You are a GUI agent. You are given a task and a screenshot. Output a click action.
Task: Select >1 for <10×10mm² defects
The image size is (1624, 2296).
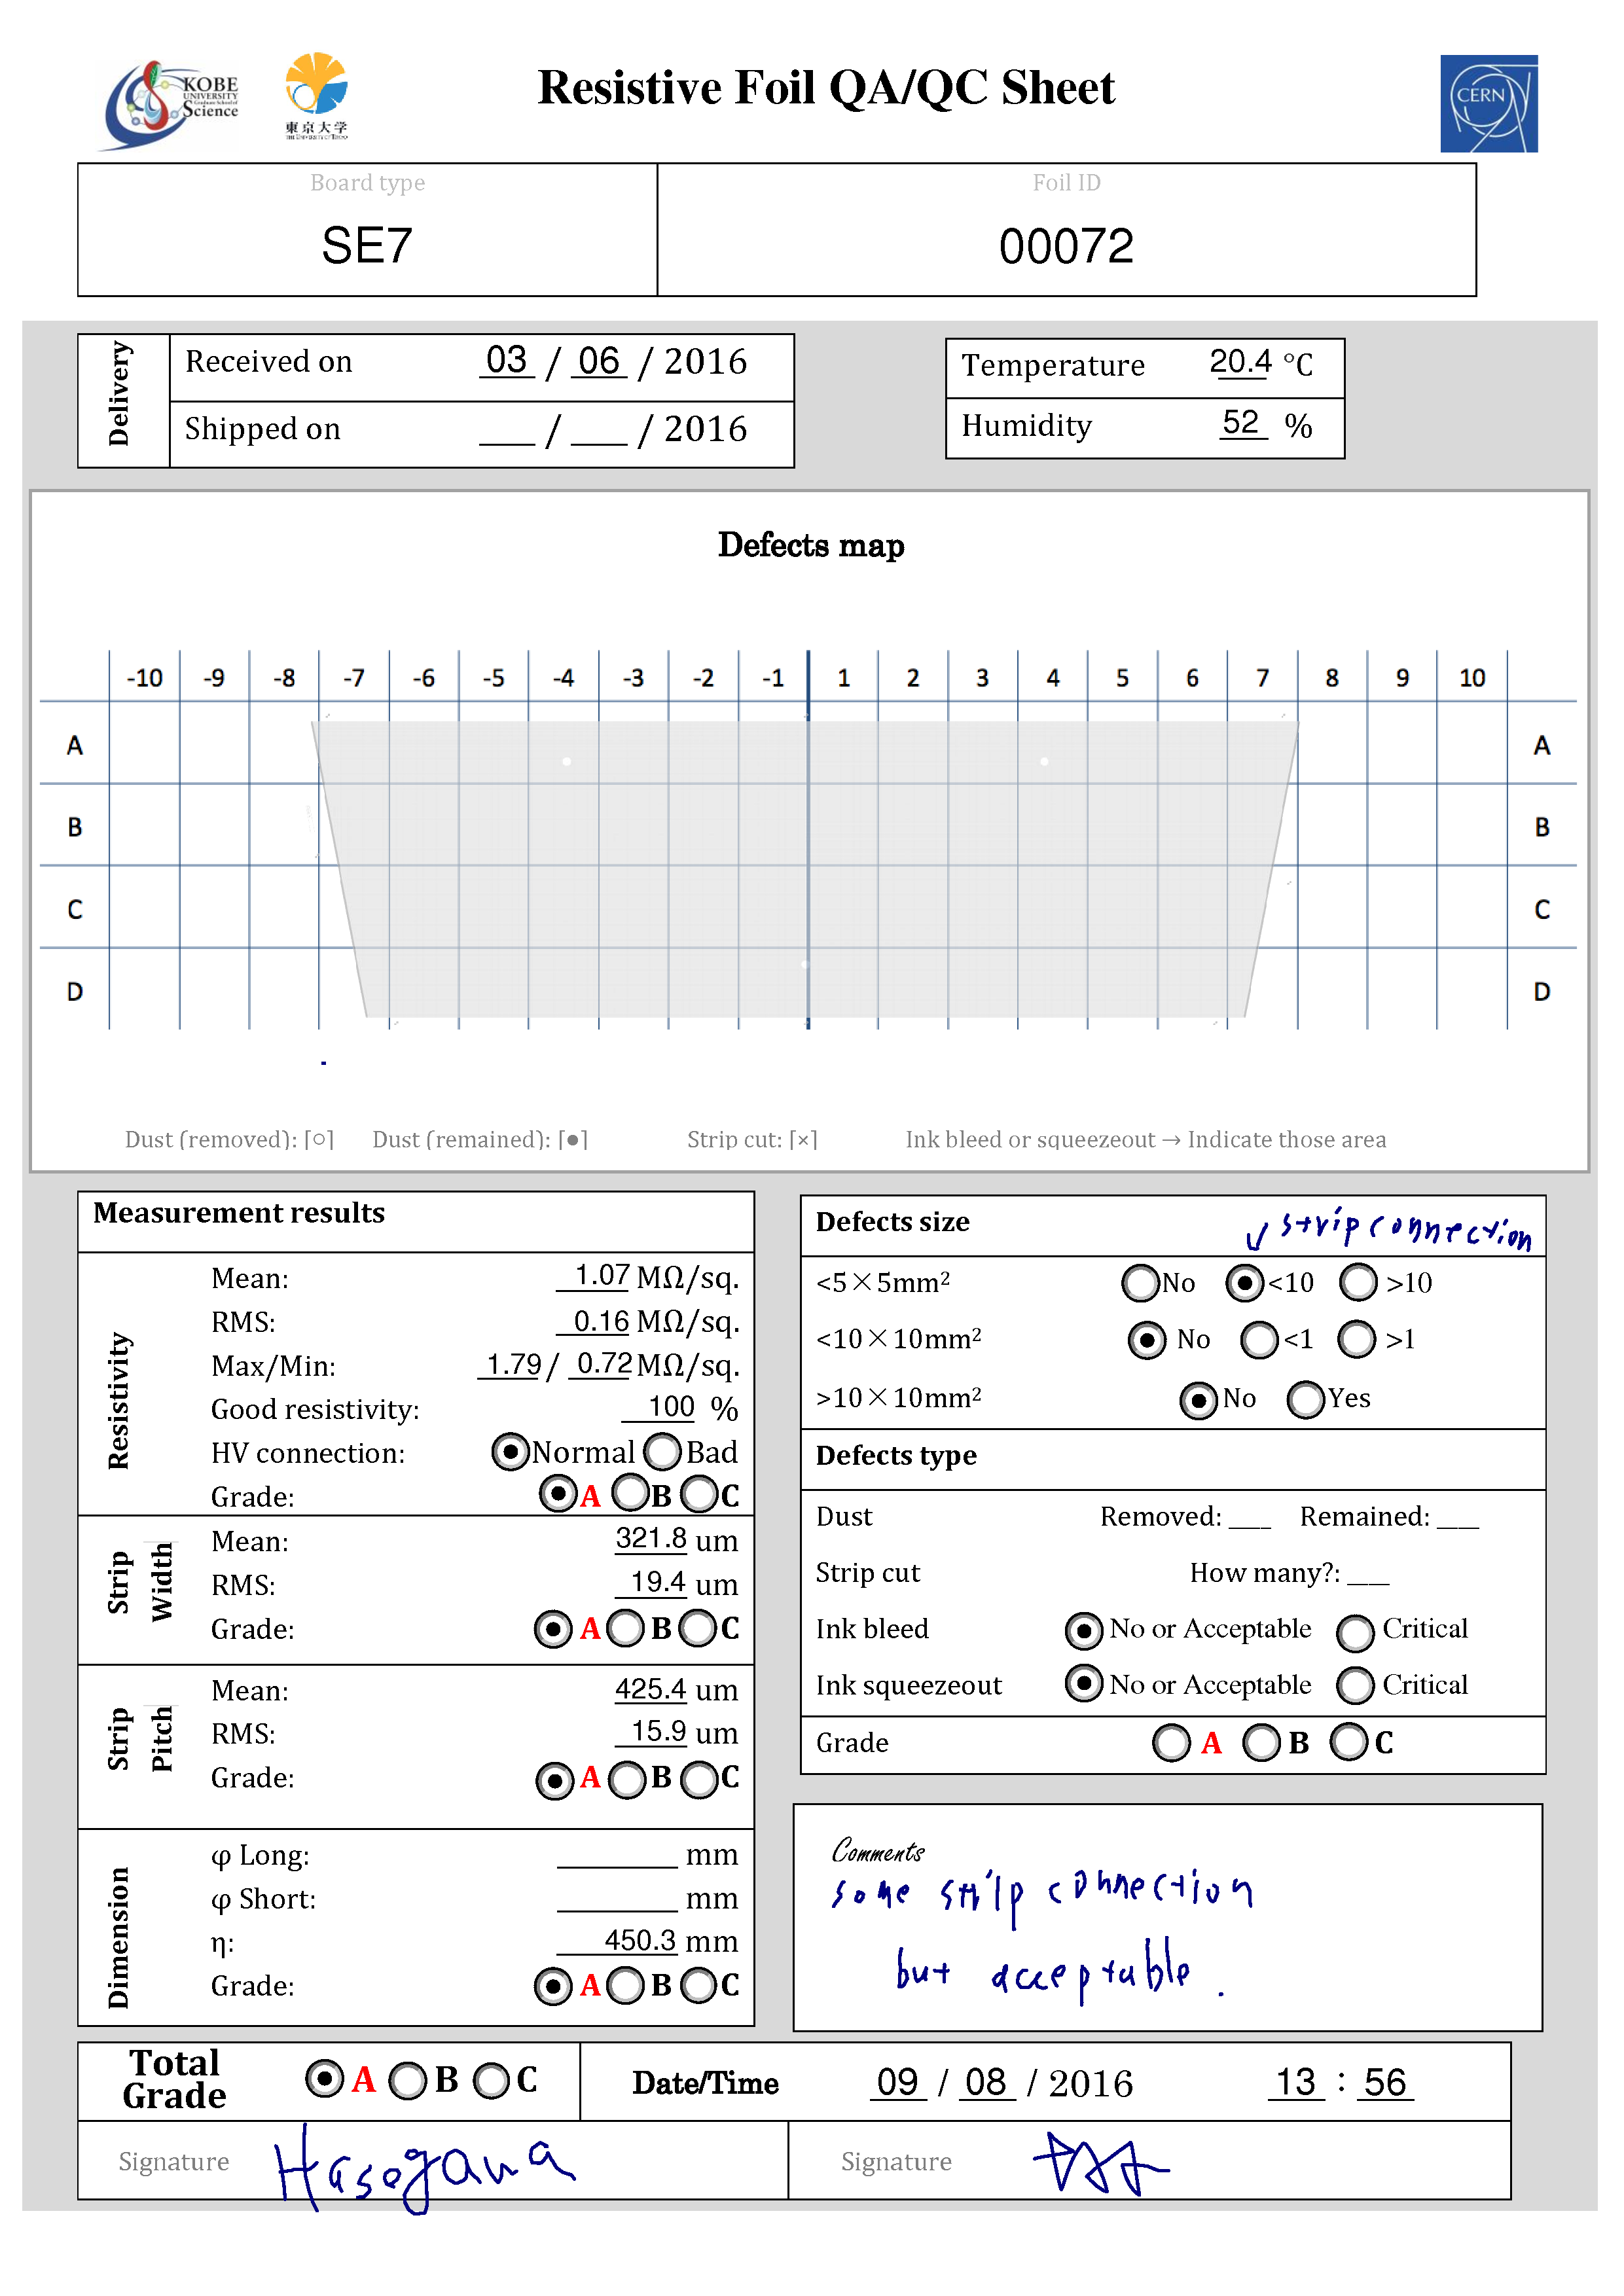pyautogui.click(x=1357, y=1340)
